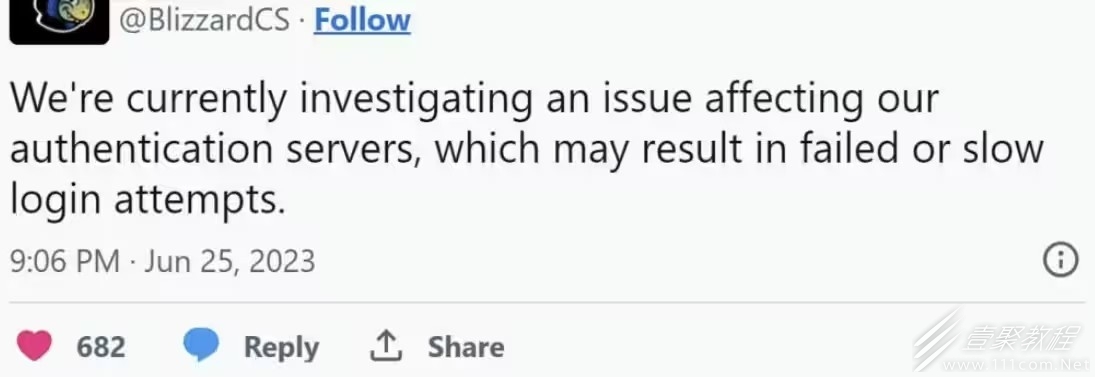This screenshot has width=1095, height=377.
Task: Click the share arrow icon
Action: [x=385, y=346]
